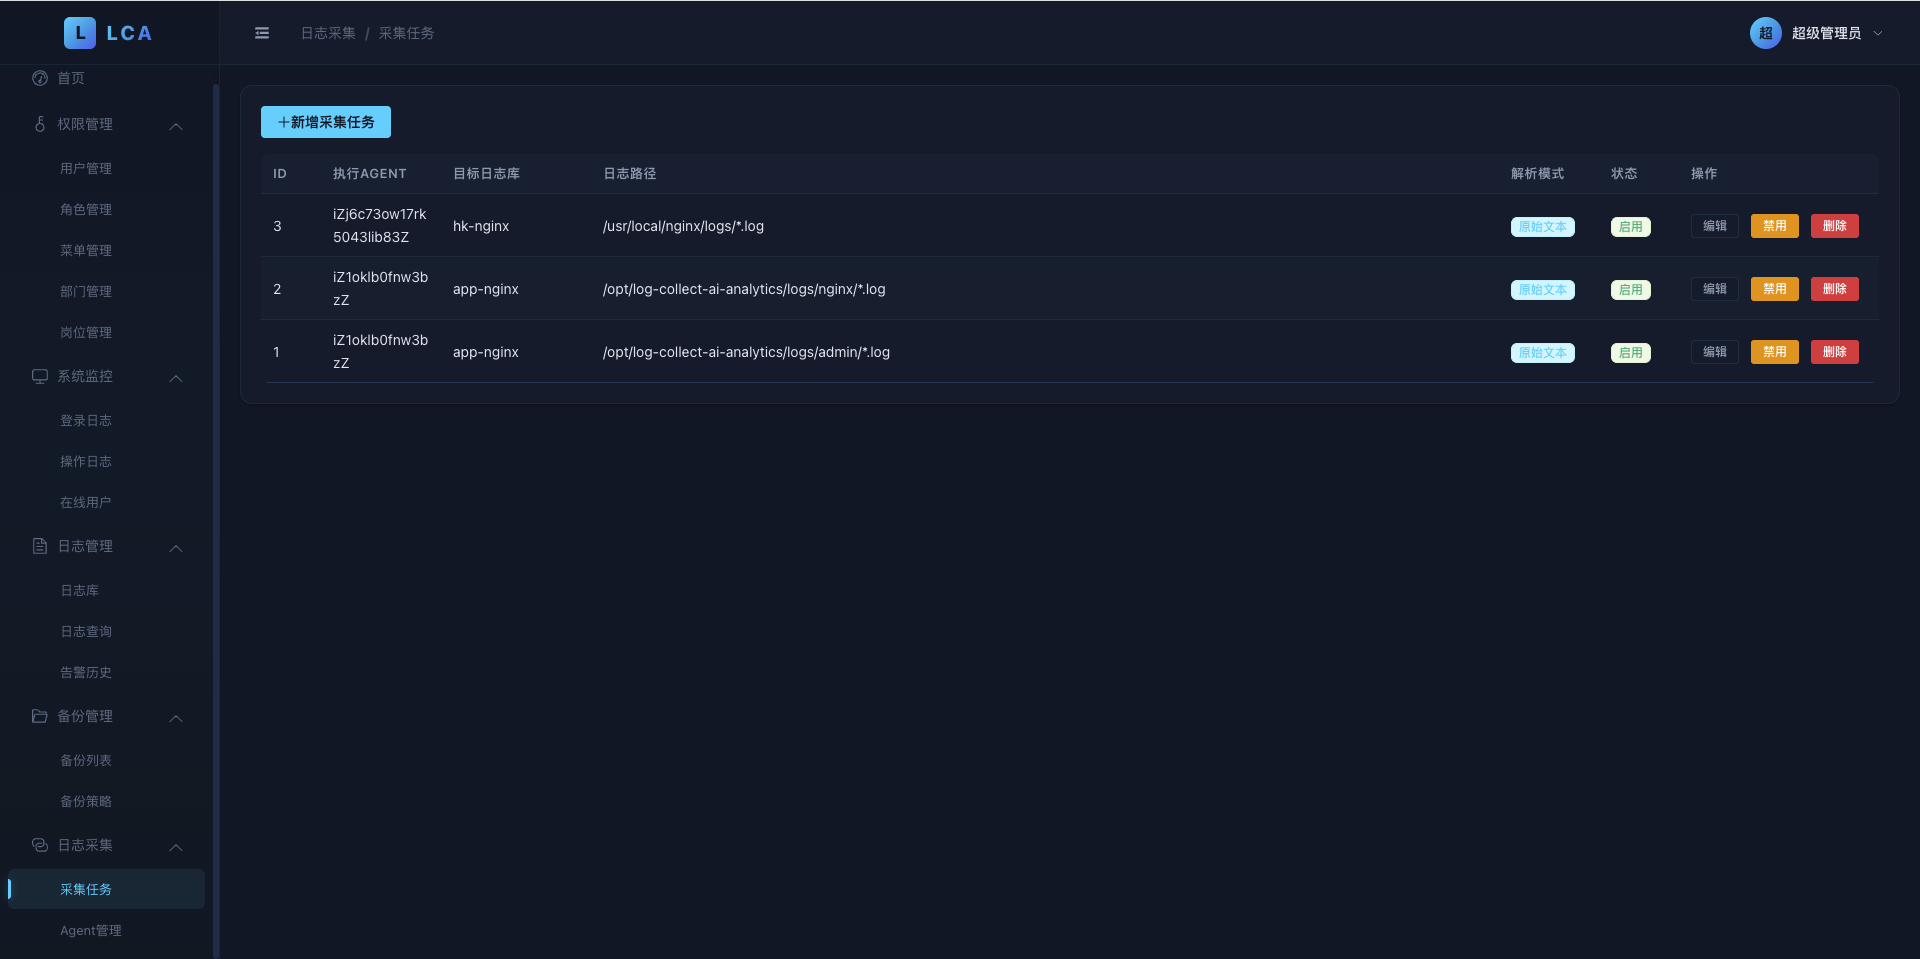Click the 首页 dashboard icon
The image size is (1920, 959).
40,78
